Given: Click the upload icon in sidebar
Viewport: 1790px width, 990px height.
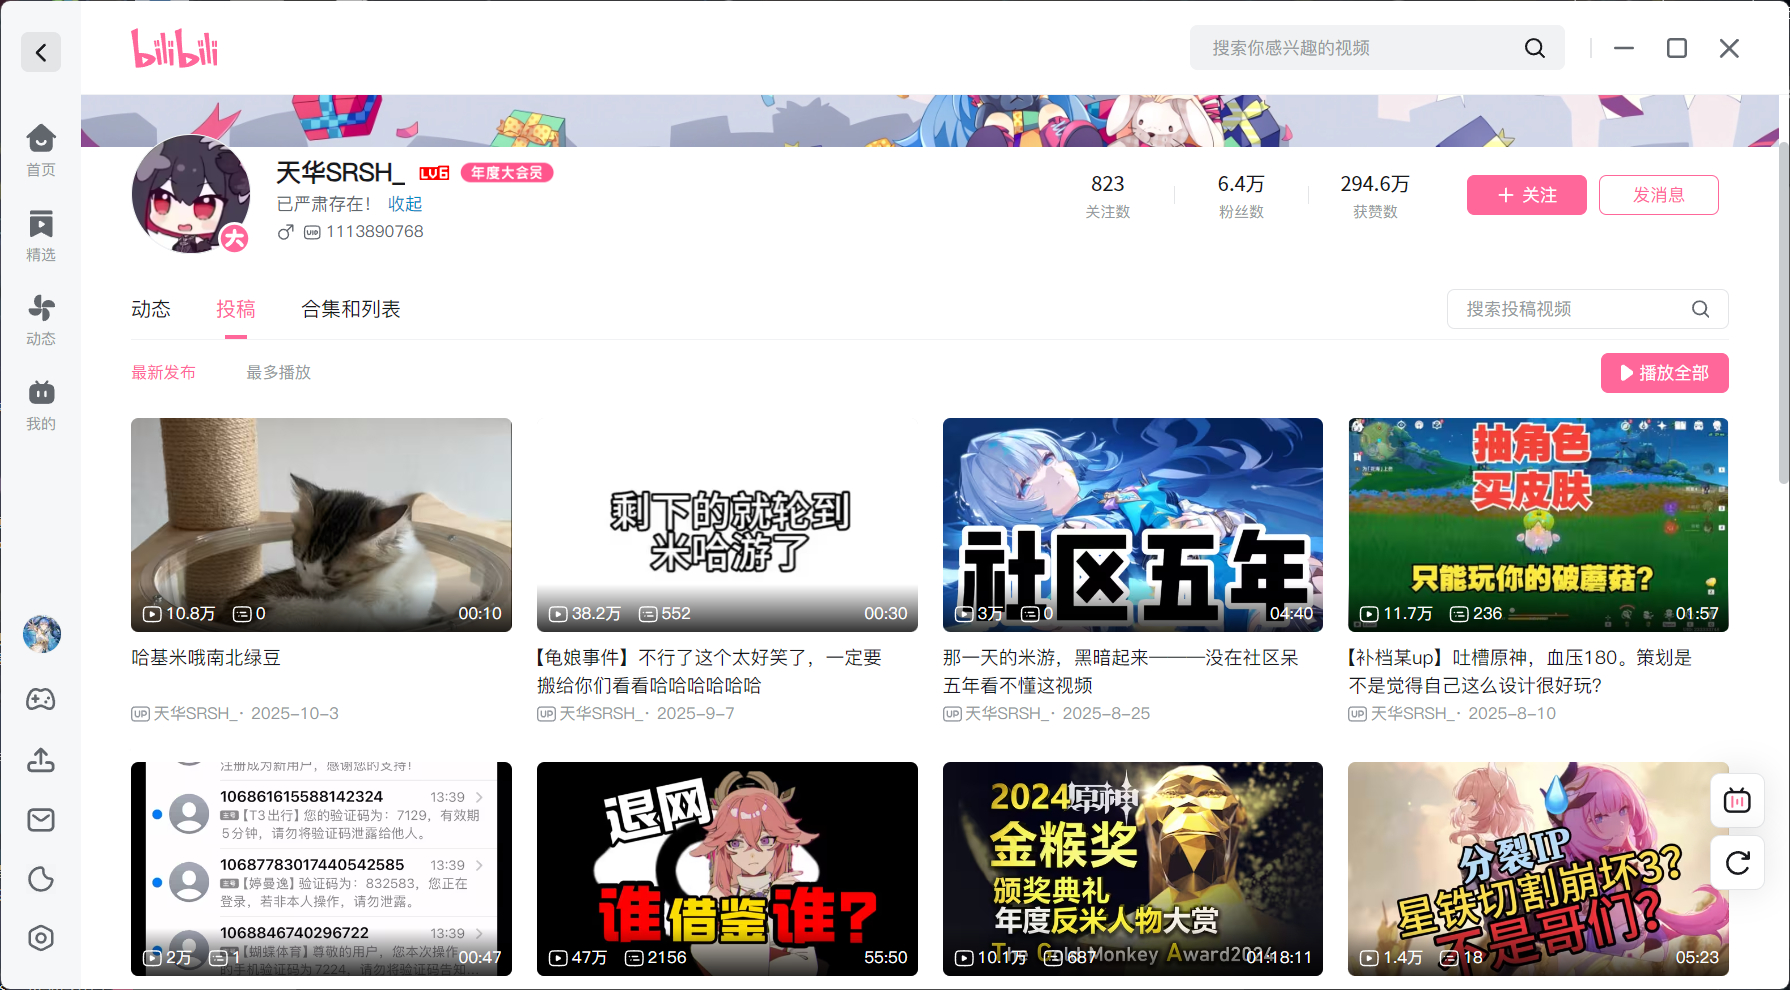Looking at the screenshot, I should coord(41,760).
